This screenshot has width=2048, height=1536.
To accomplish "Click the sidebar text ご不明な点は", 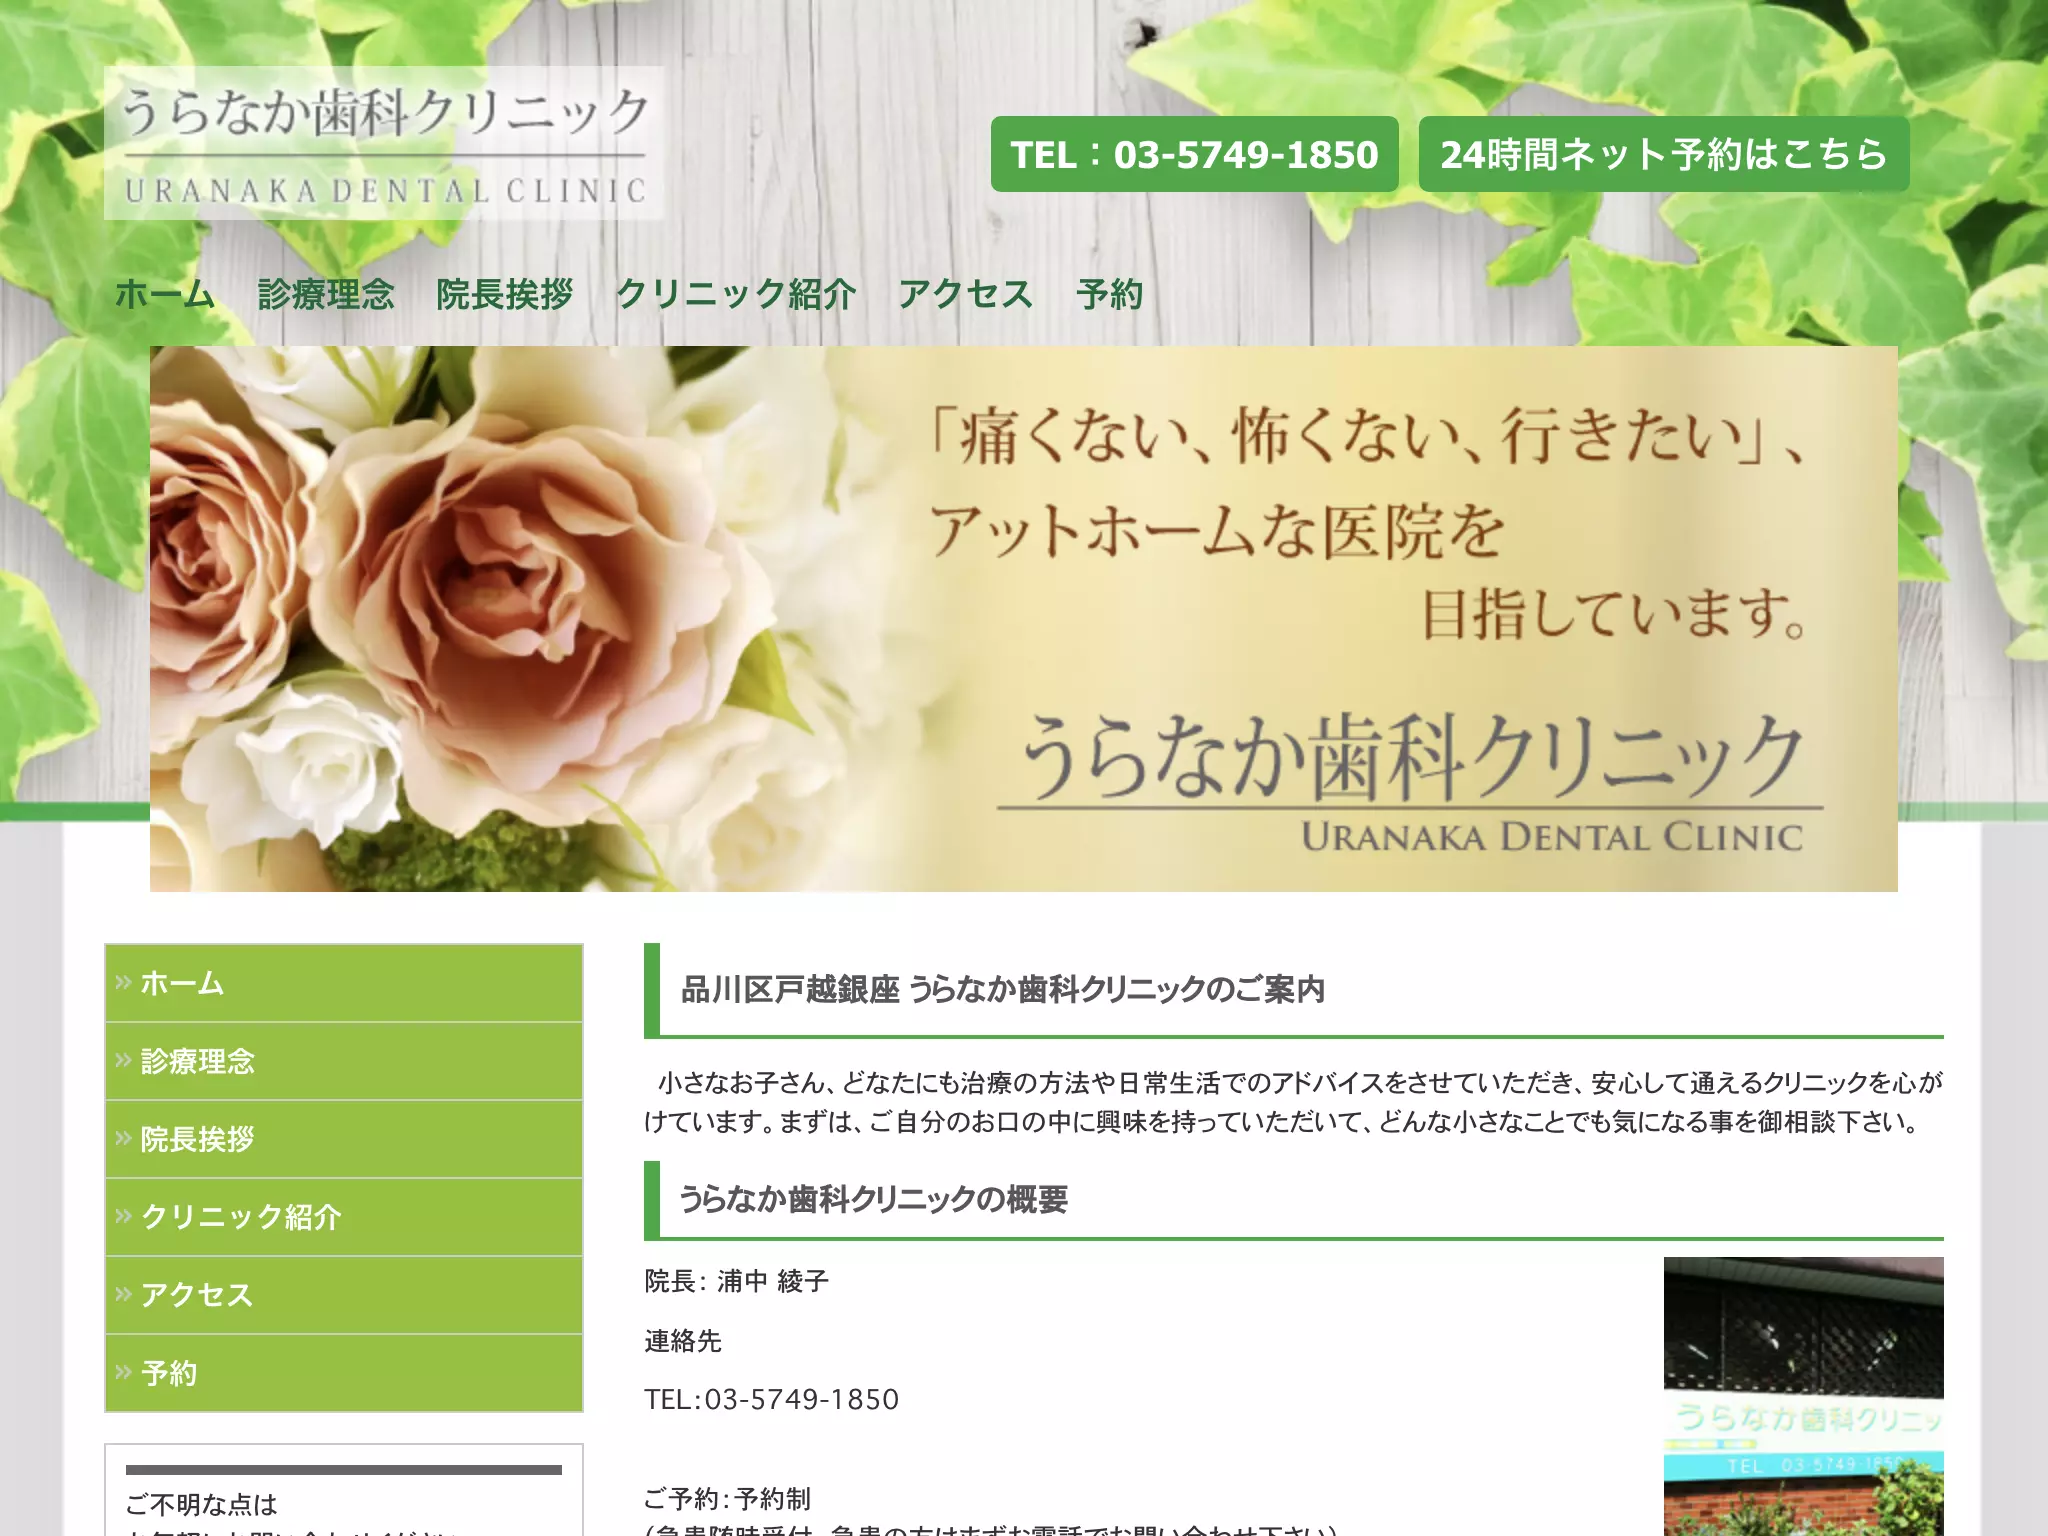I will coord(201,1504).
